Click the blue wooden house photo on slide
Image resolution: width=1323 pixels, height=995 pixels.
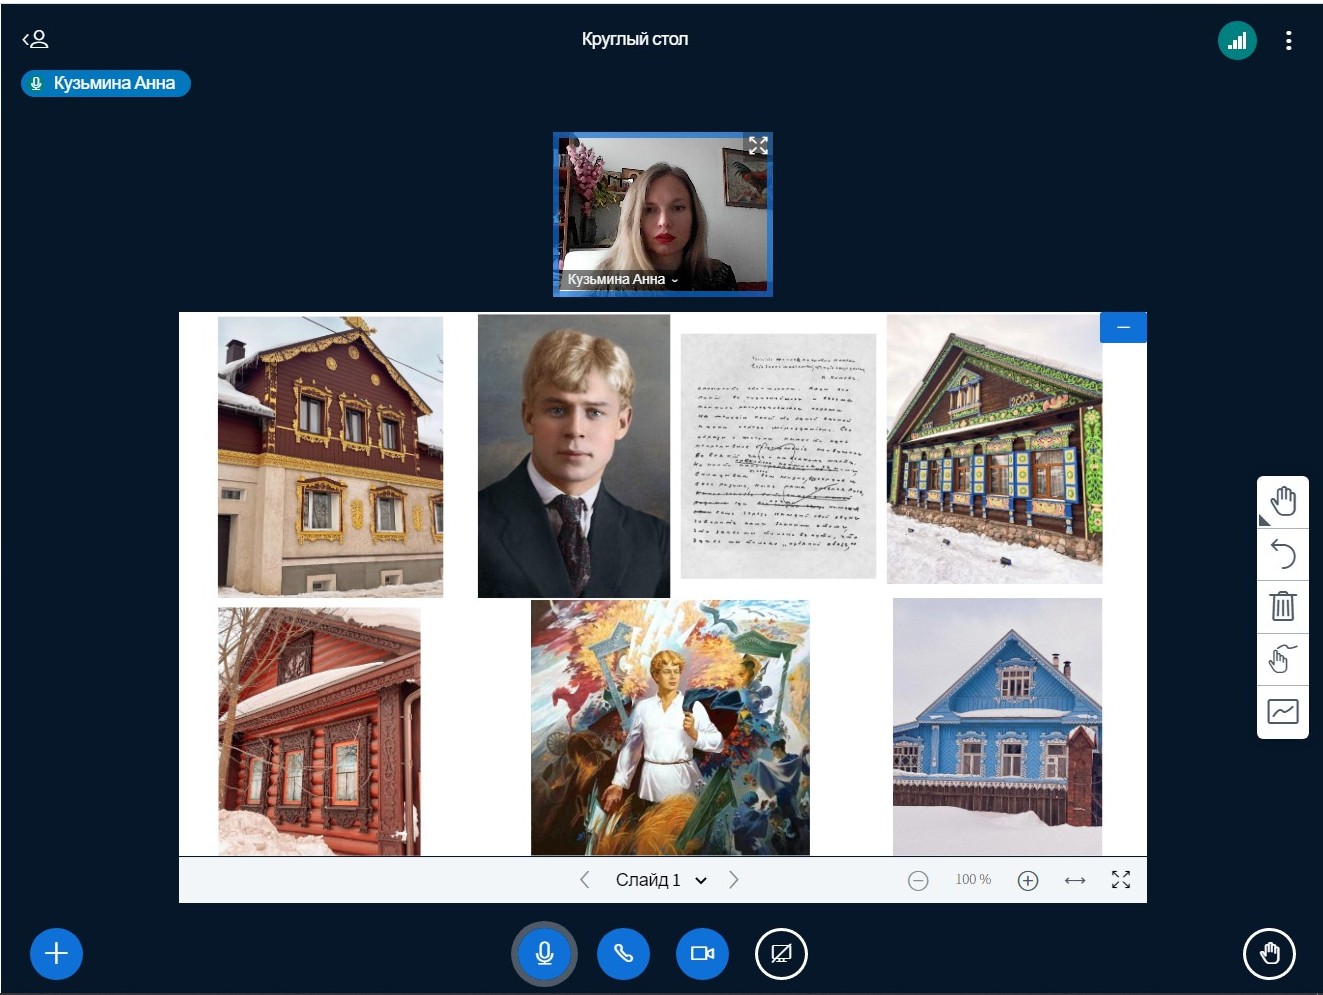pyautogui.click(x=997, y=726)
